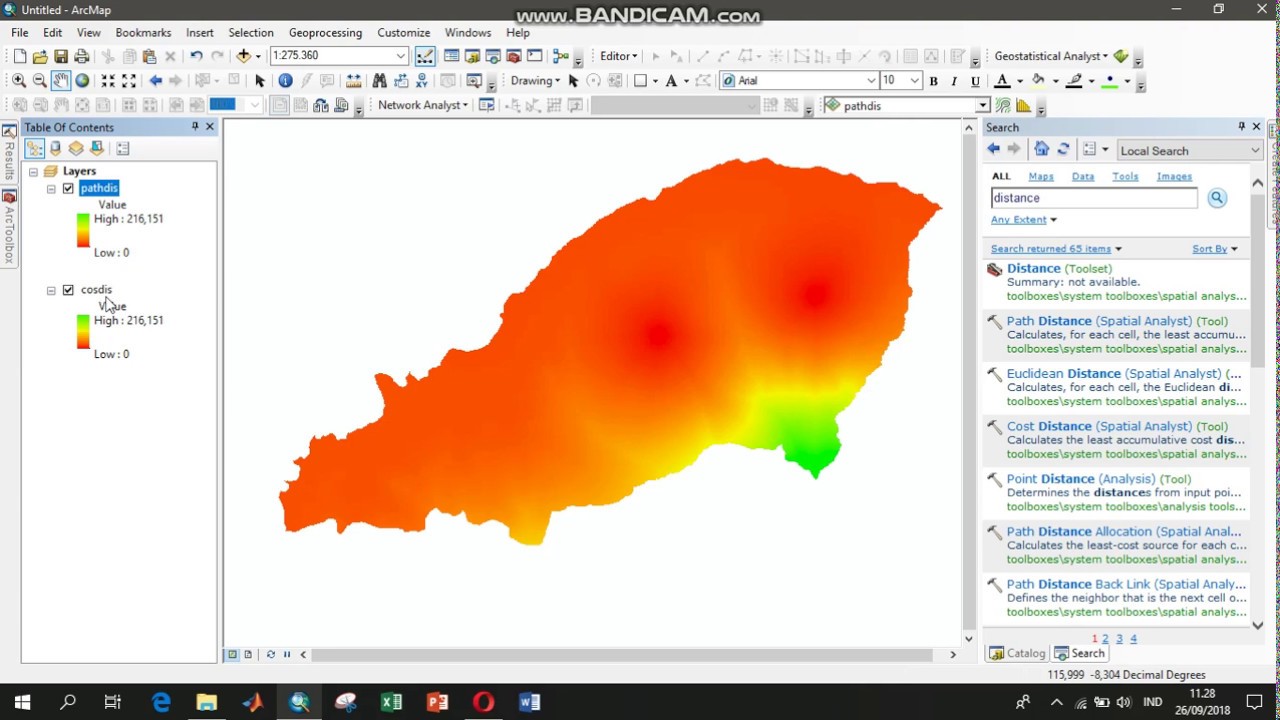Image resolution: width=1280 pixels, height=720 pixels.
Task: Toggle italic text formatting
Action: (954, 81)
